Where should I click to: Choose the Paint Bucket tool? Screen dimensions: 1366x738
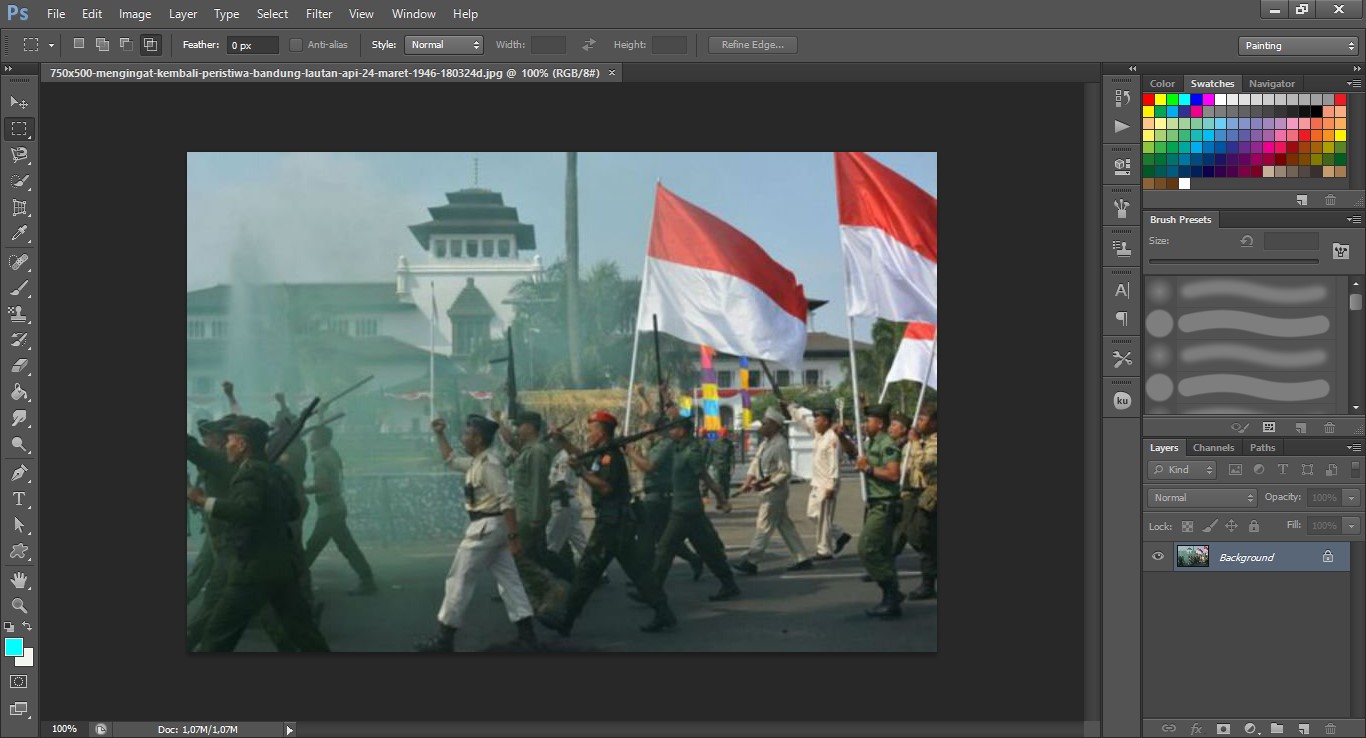coord(19,392)
